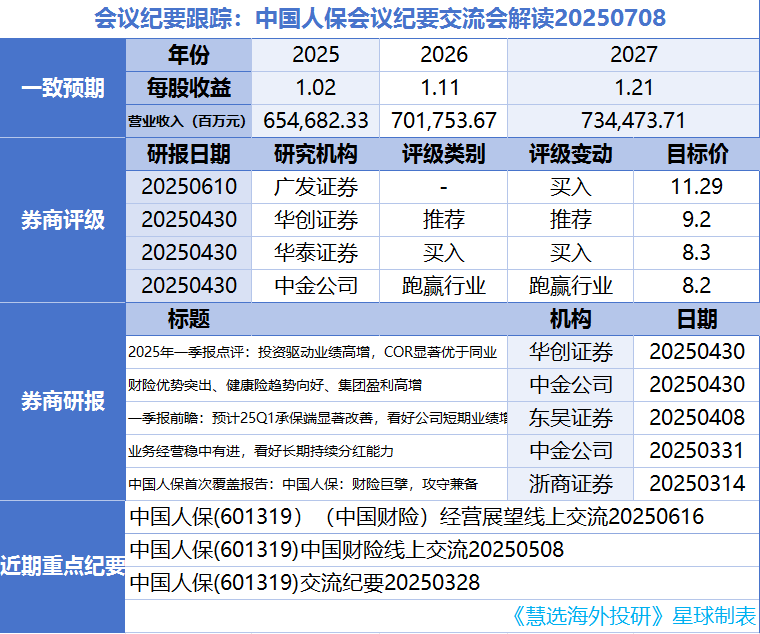
Task: Click the 评级类别 column header
Action: point(443,154)
